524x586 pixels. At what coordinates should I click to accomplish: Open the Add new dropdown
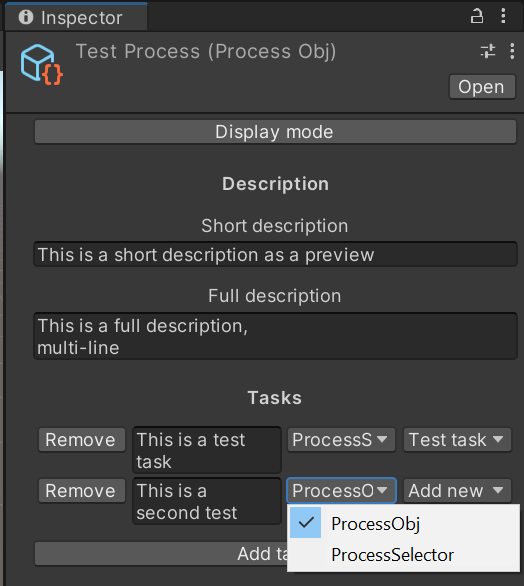(x=457, y=491)
